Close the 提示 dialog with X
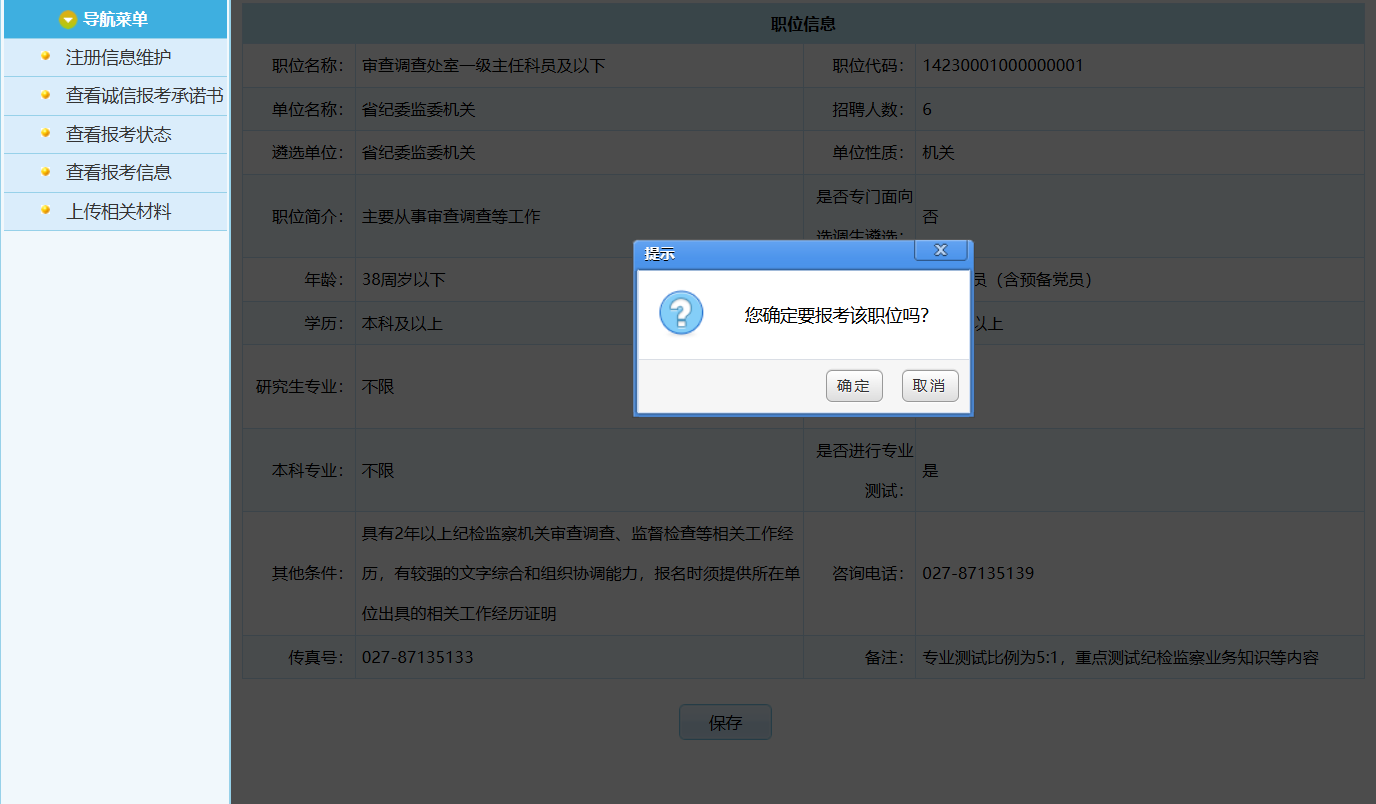Image resolution: width=1376 pixels, height=804 pixels. 940,251
